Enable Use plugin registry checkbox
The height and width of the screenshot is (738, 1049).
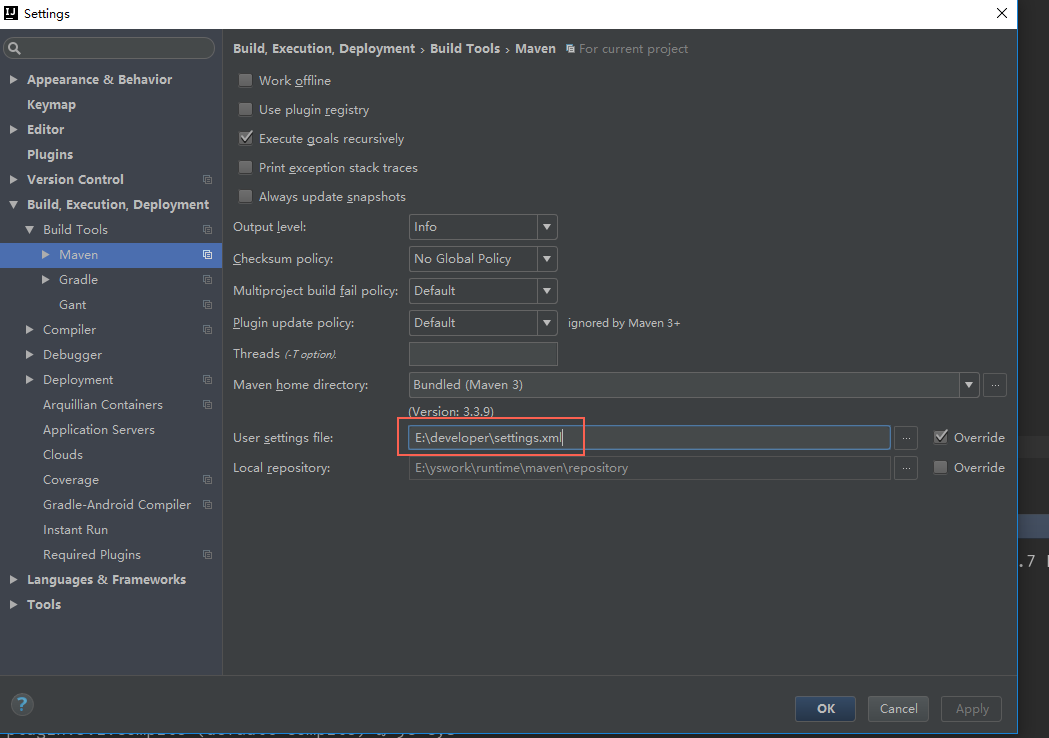point(246,109)
